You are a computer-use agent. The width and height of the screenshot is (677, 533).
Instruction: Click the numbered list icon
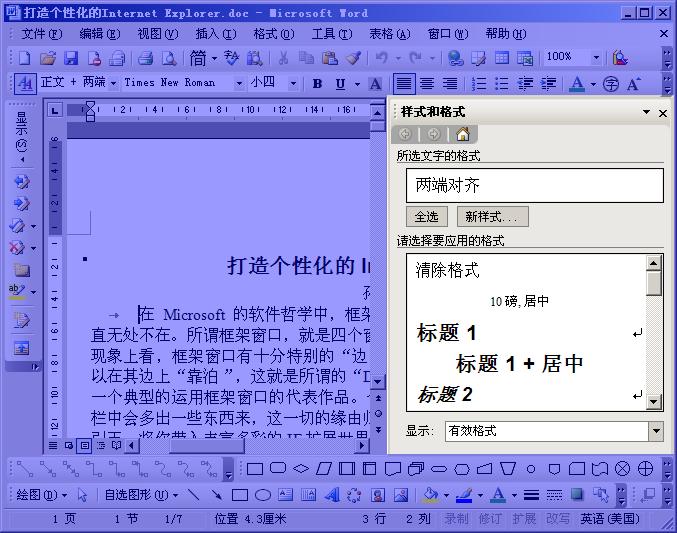click(x=479, y=84)
